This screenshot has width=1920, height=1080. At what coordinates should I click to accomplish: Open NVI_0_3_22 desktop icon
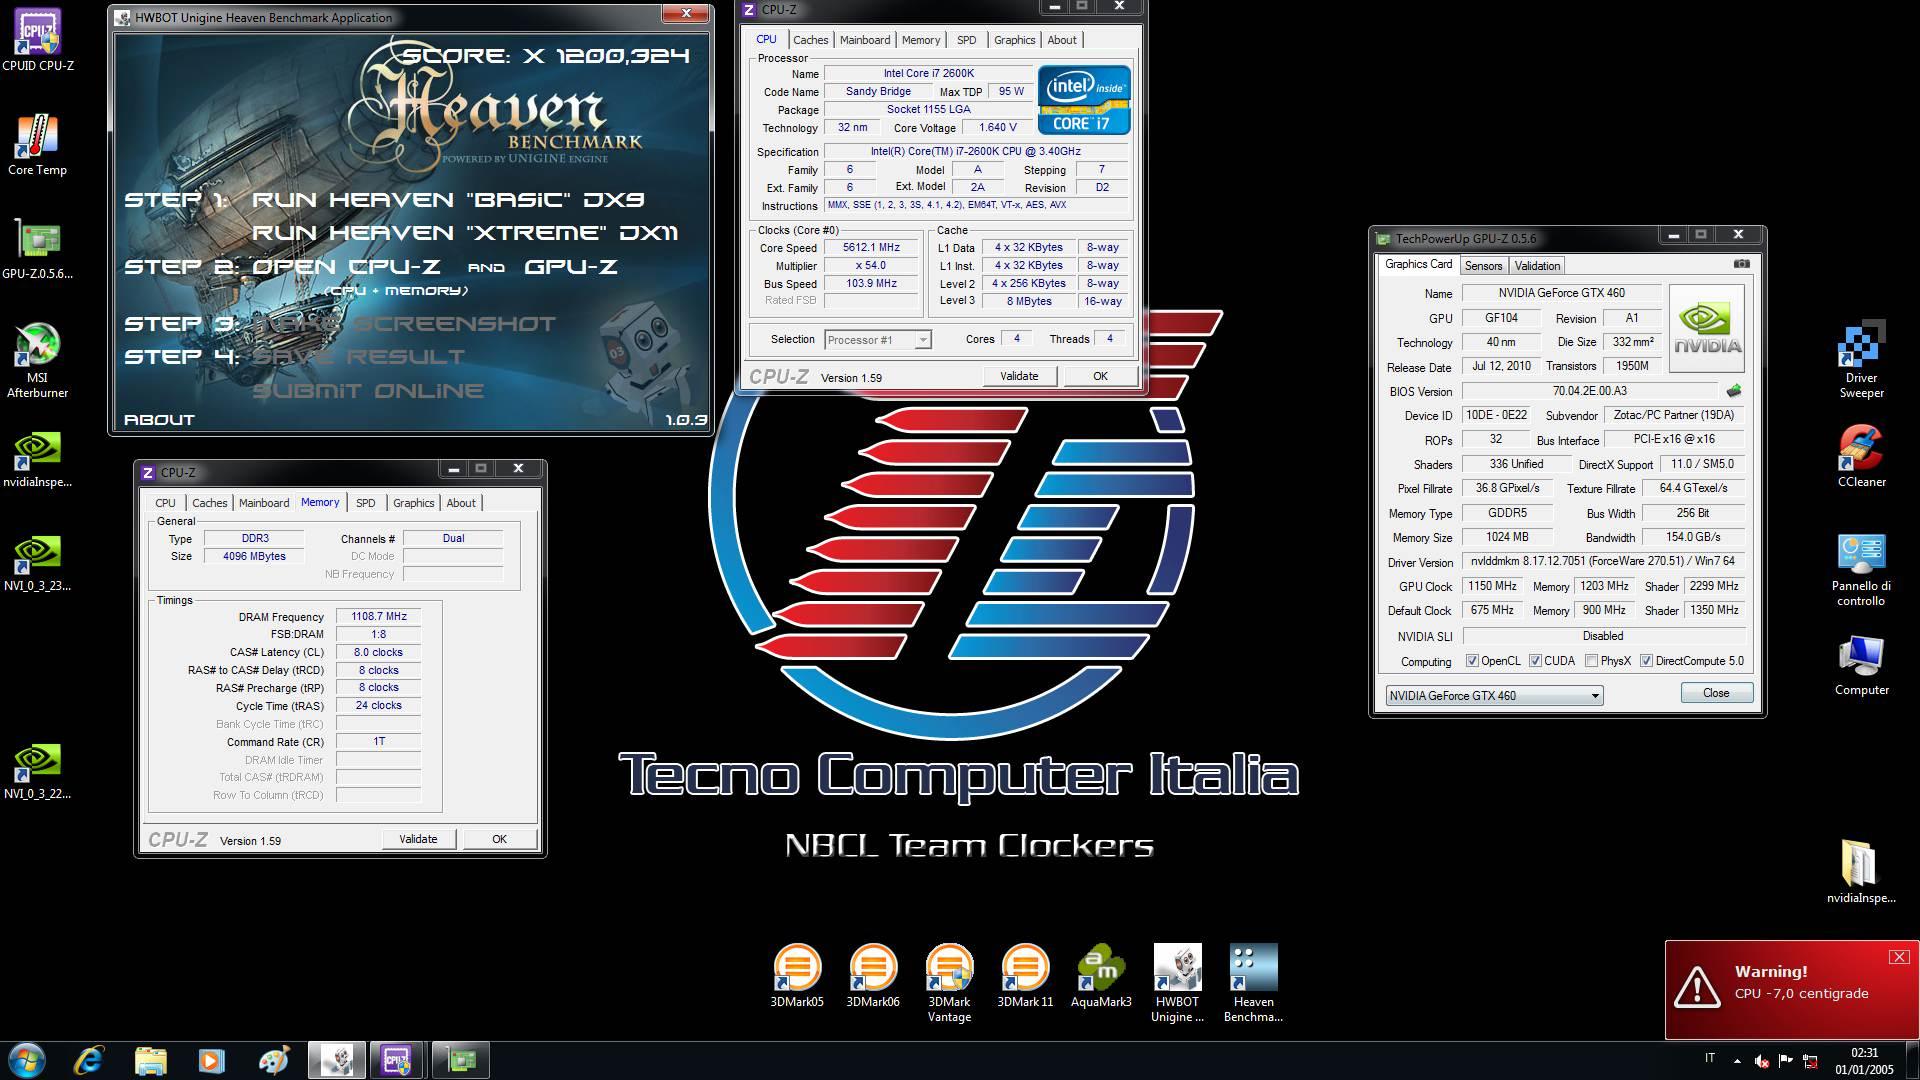tap(37, 769)
